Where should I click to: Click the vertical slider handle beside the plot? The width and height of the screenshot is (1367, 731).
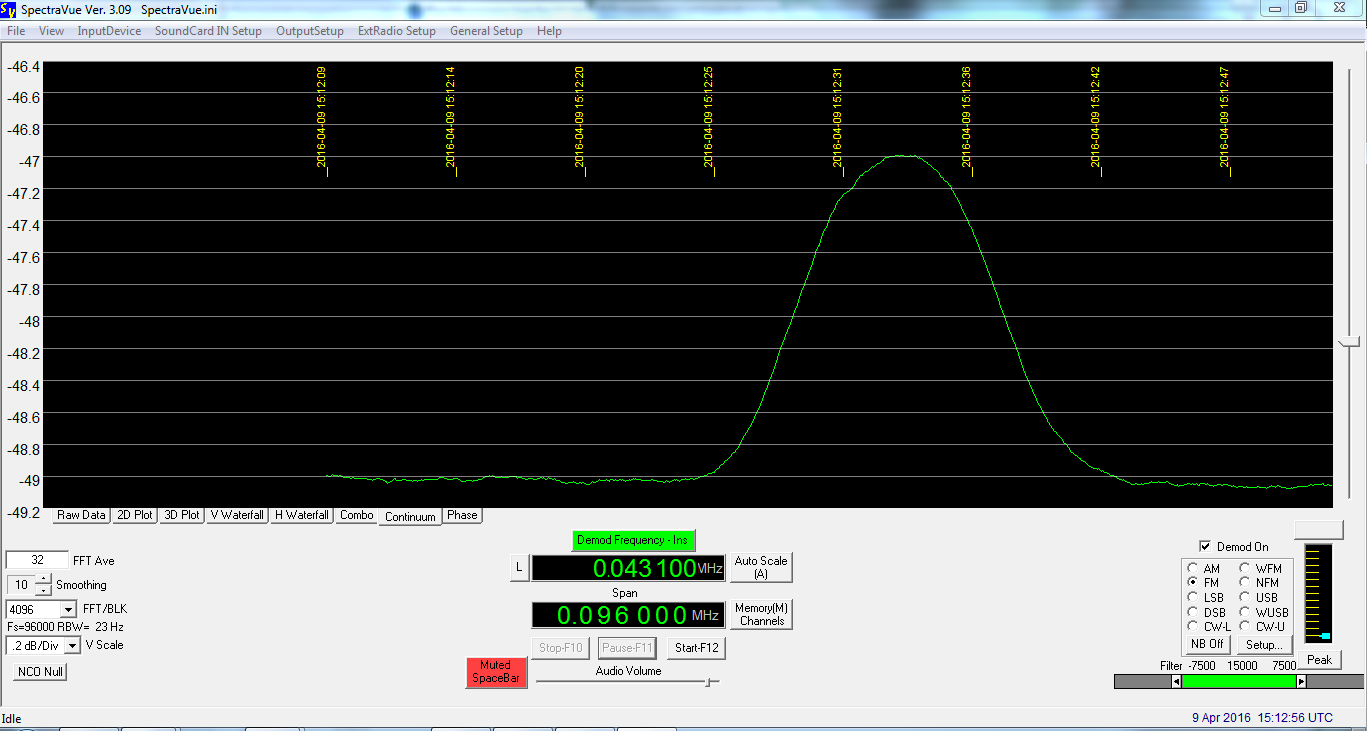[1349, 342]
